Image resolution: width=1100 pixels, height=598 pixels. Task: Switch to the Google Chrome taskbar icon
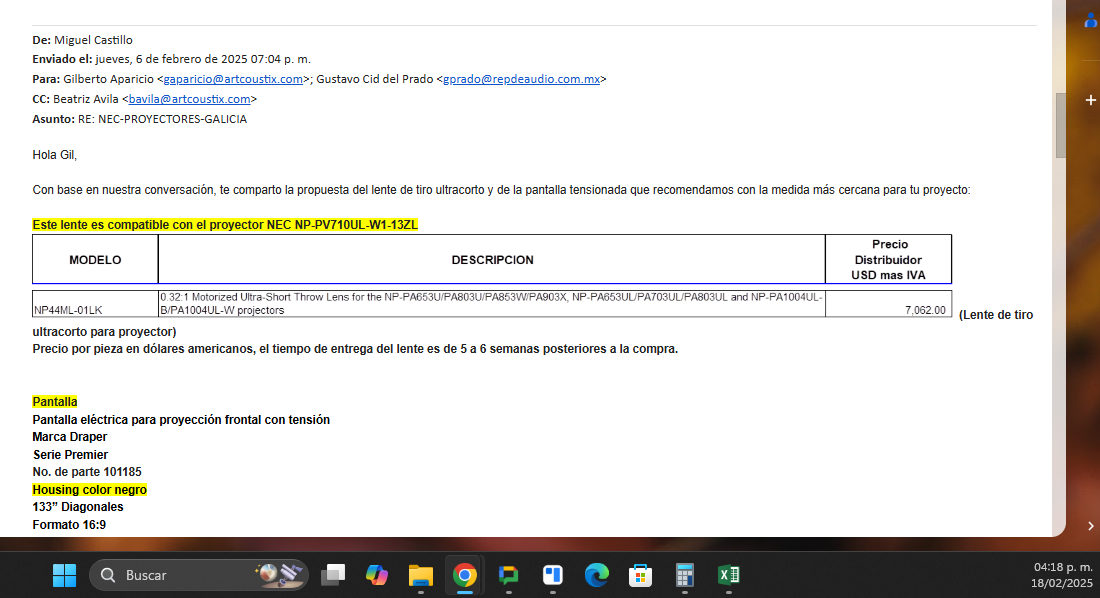(464, 576)
